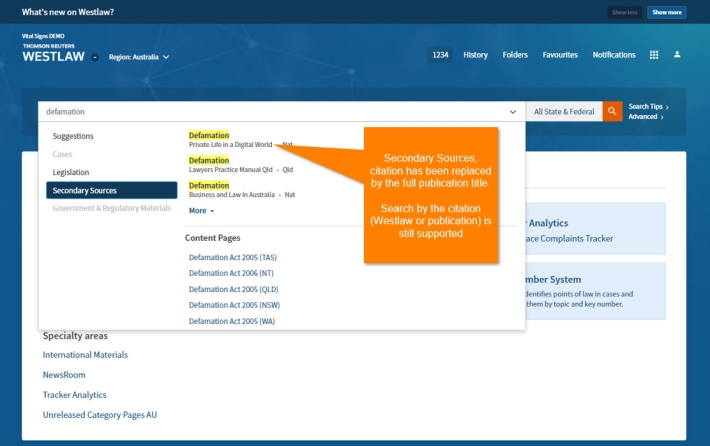Open Search Tips link

click(x=648, y=106)
